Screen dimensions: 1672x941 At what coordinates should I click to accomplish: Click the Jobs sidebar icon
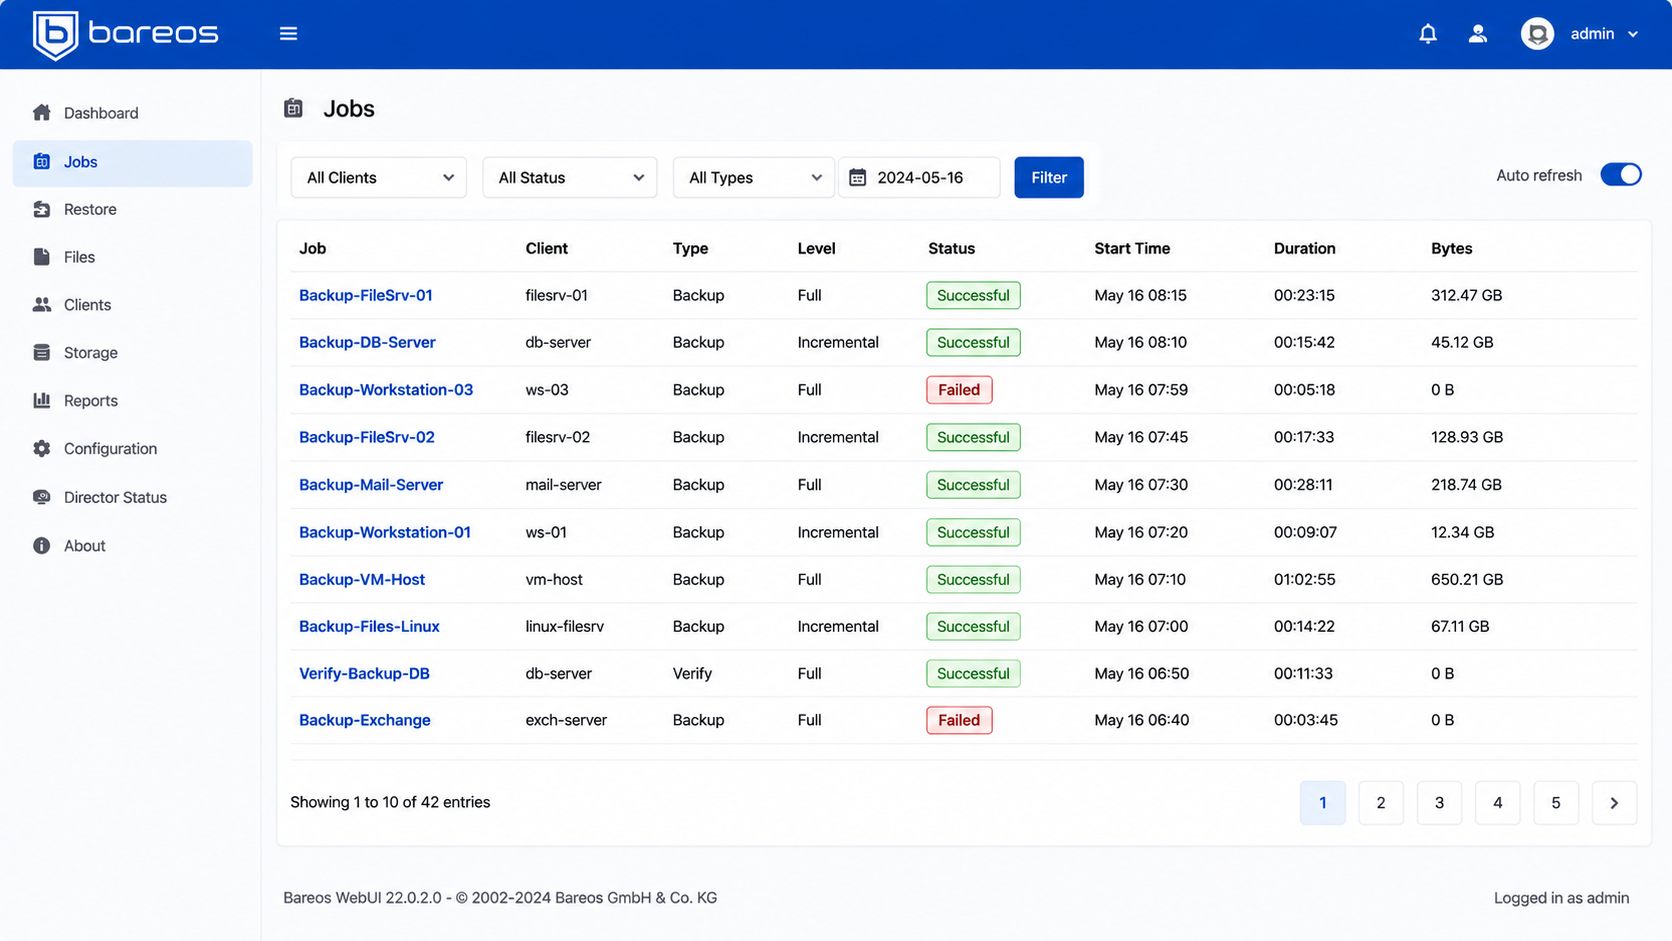[42, 161]
